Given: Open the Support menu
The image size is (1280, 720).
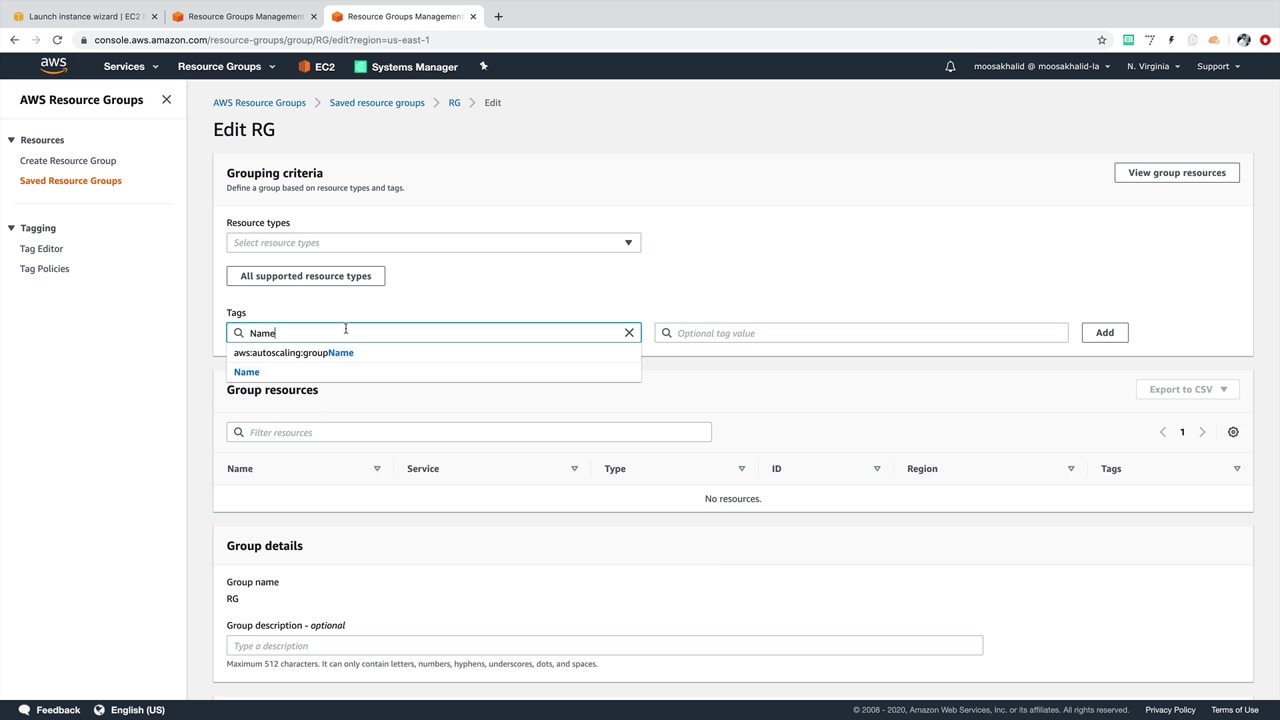Looking at the screenshot, I should click(x=1218, y=67).
